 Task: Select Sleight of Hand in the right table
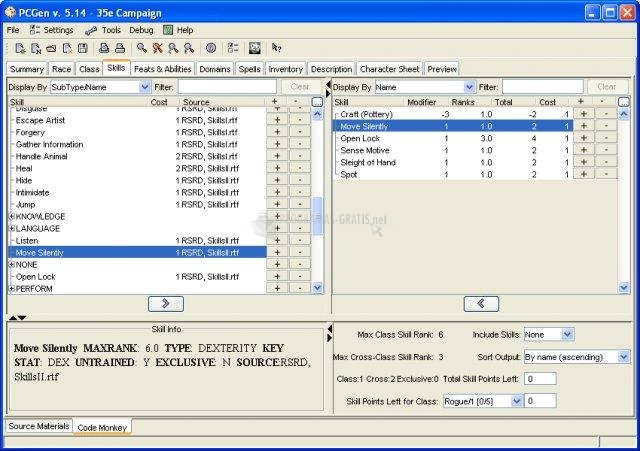tap(453, 162)
